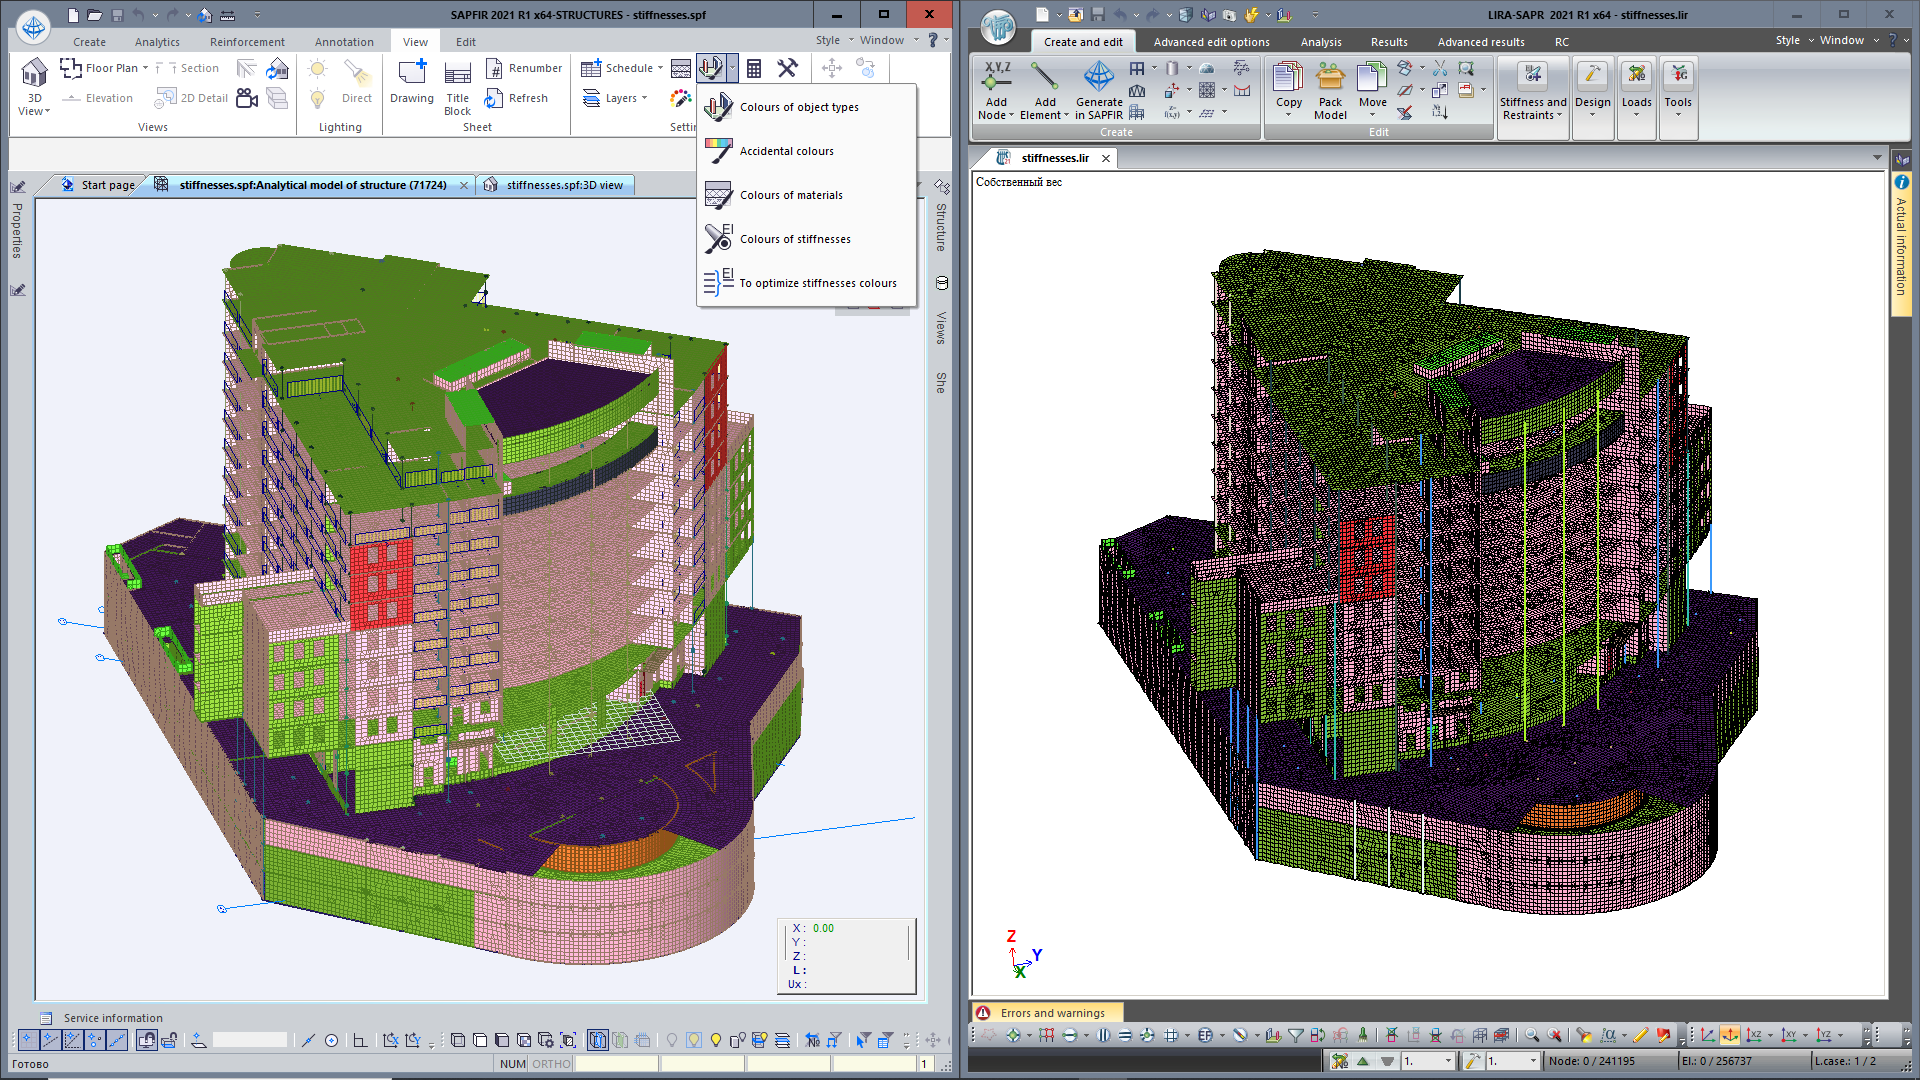Open the Reinforcement ribbon tab
Image resolution: width=1920 pixels, height=1080 pixels.
point(247,42)
